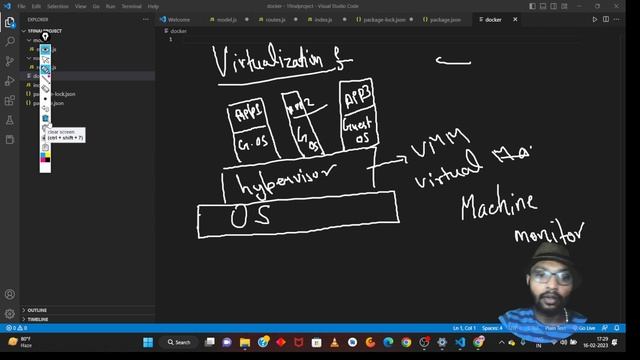The height and width of the screenshot is (360, 640).
Task: Switch to the index.js tab
Action: (323, 20)
